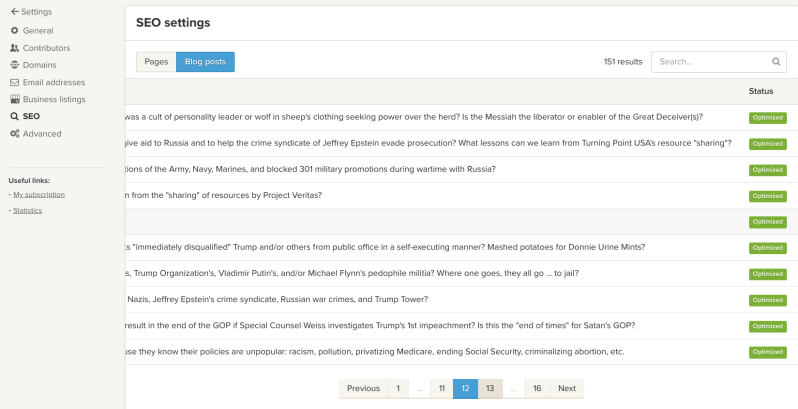
Task: Select the Blog posts tab
Action: pyautogui.click(x=205, y=62)
